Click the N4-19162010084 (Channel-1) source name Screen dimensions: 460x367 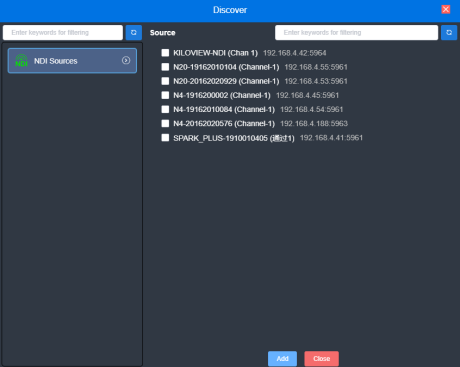pyautogui.click(x=224, y=109)
